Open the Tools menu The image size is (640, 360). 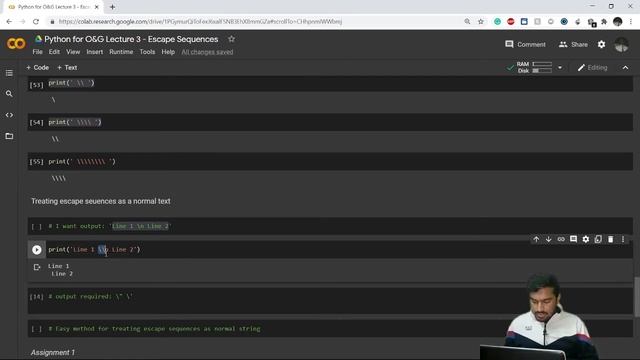pyautogui.click(x=147, y=52)
